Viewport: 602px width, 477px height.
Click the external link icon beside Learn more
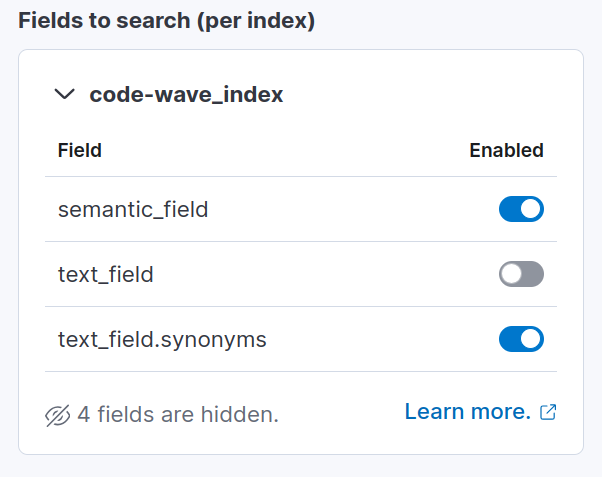(x=547, y=412)
